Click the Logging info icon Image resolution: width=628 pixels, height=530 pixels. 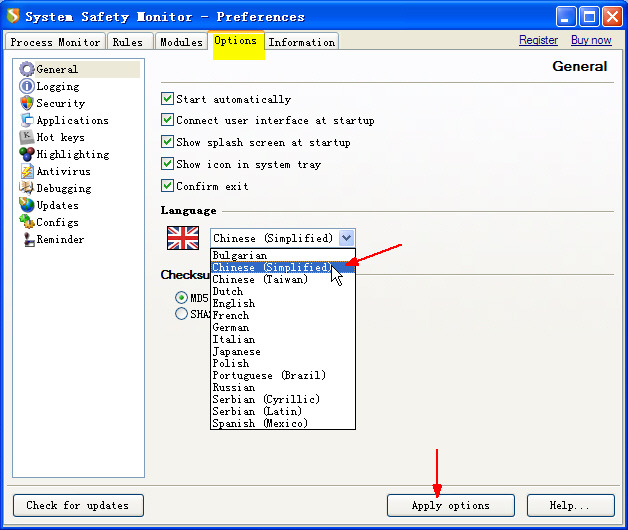27,86
